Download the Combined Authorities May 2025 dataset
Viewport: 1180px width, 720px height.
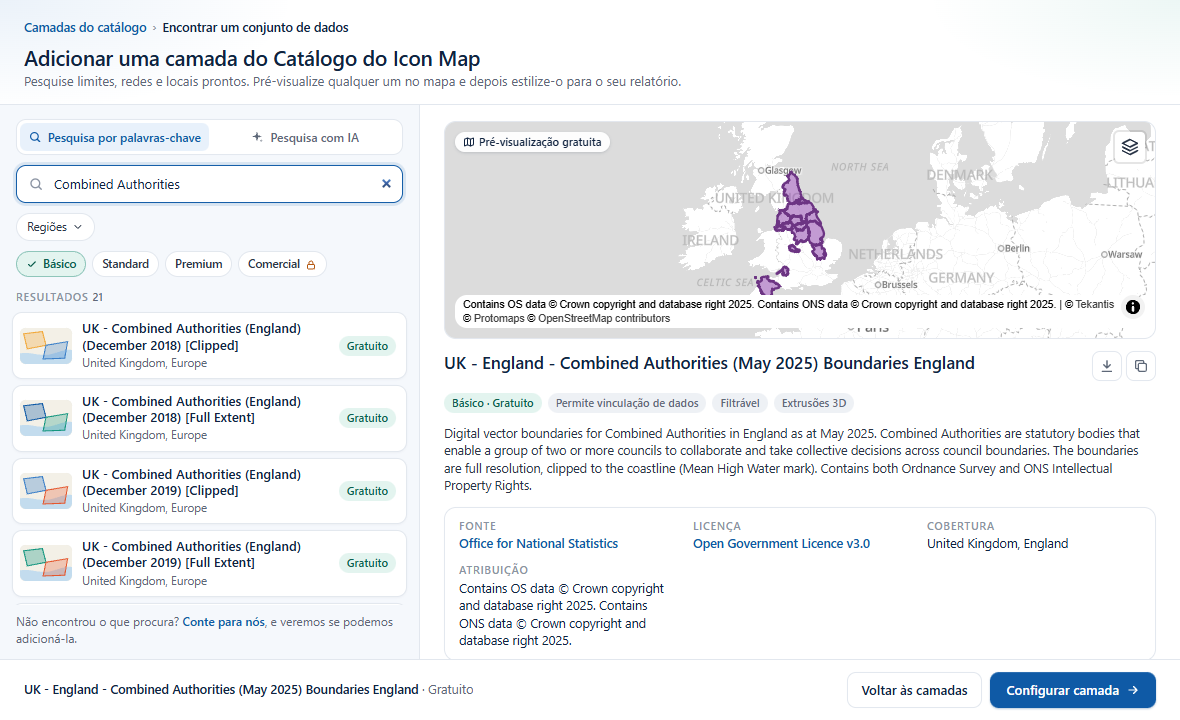(x=1106, y=366)
